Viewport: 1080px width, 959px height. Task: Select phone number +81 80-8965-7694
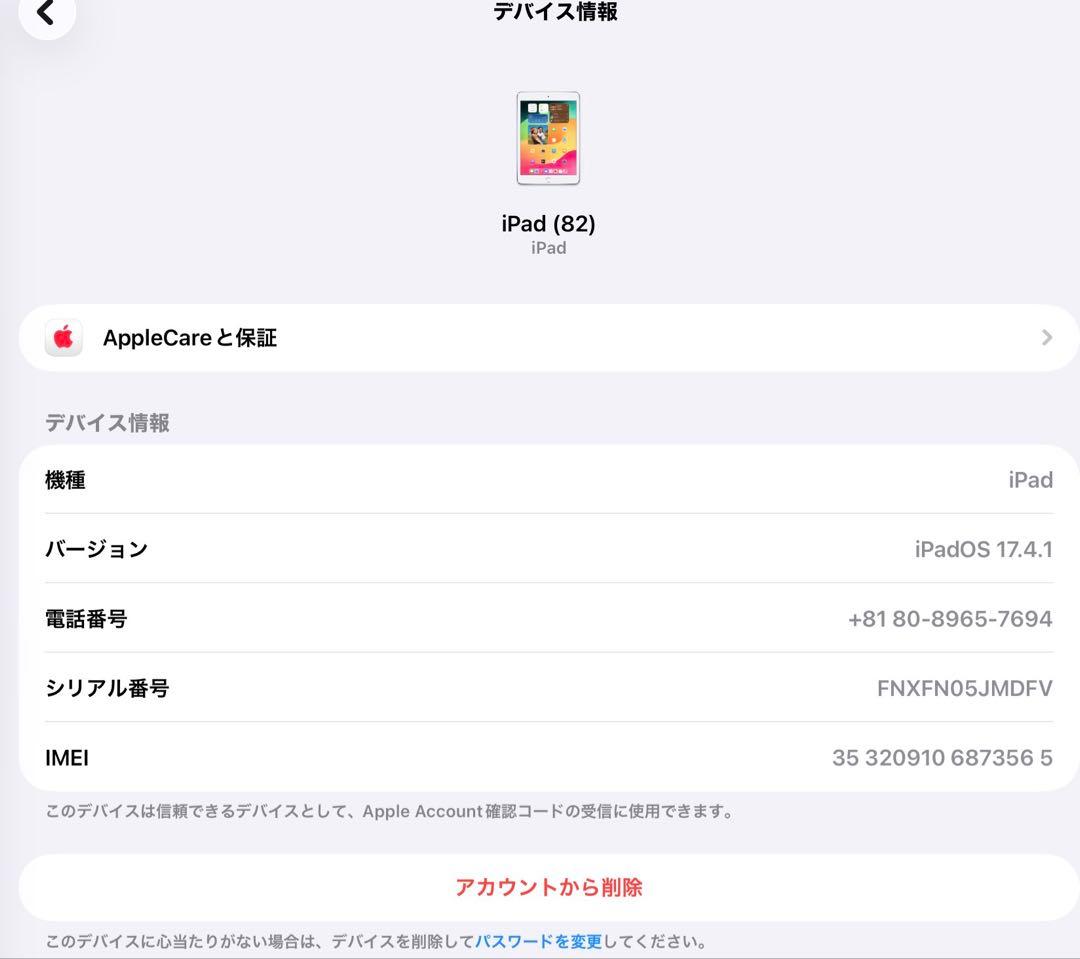pyautogui.click(x=950, y=619)
